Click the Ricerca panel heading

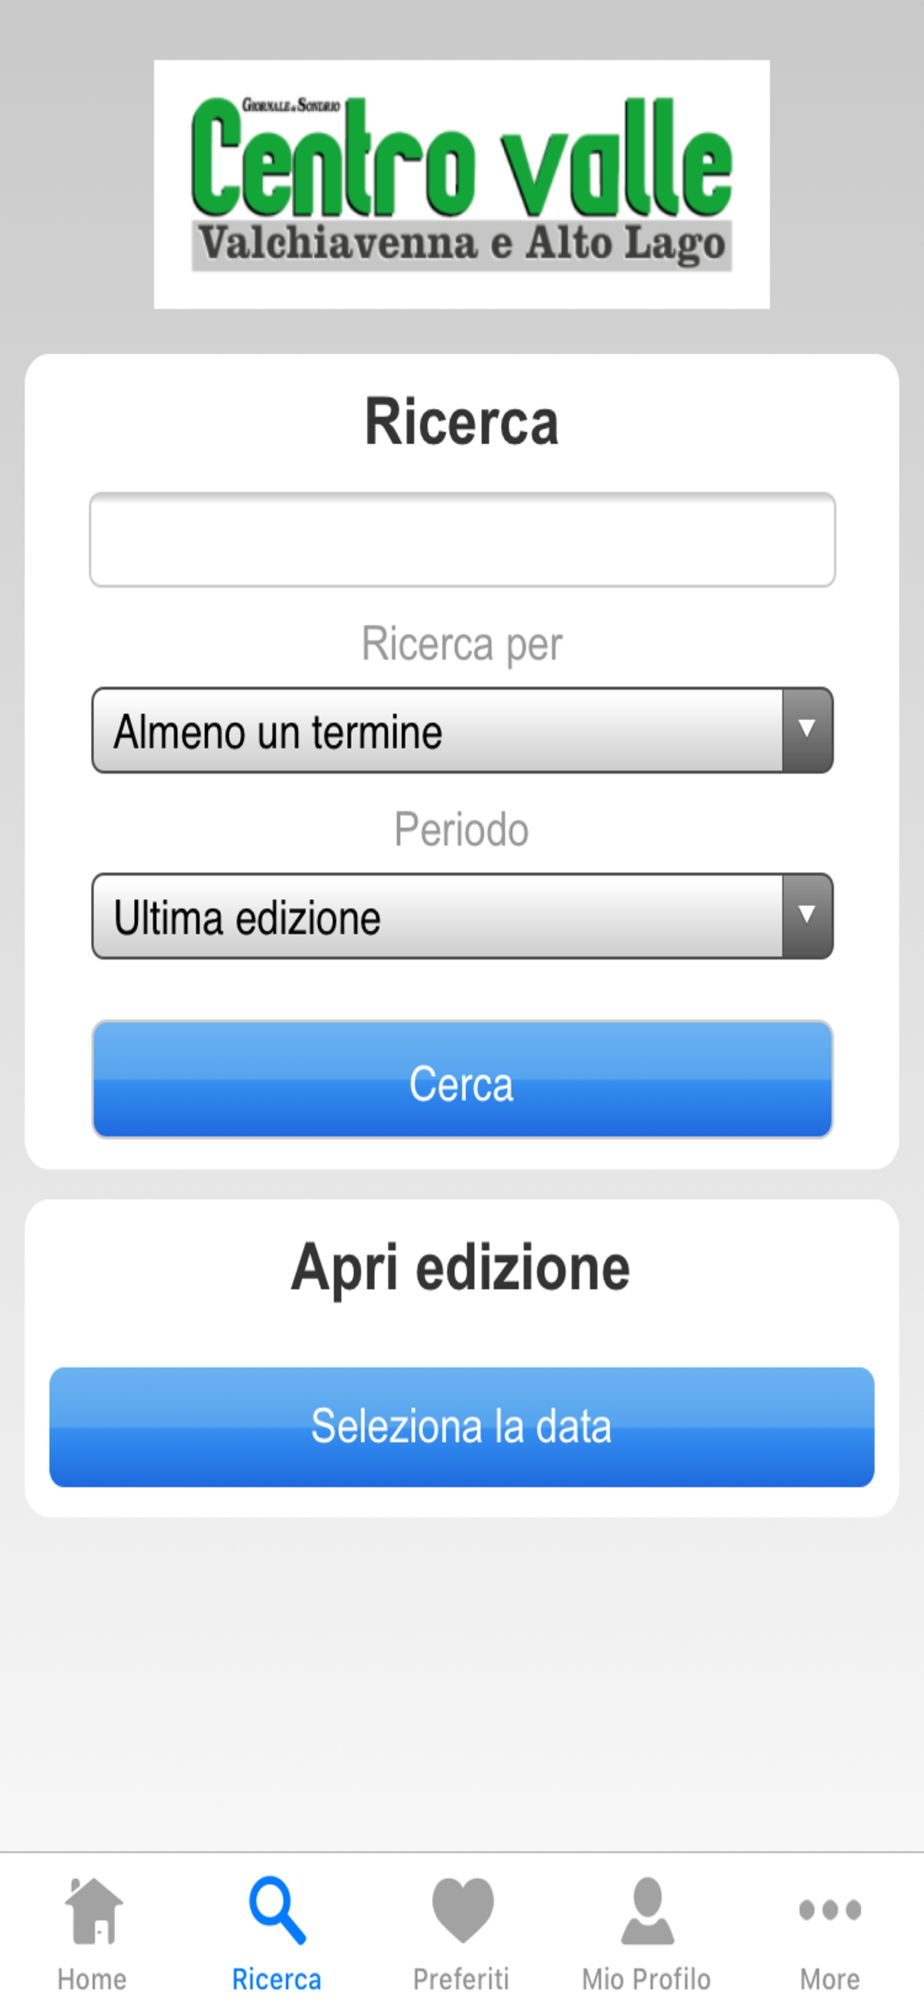pos(461,422)
